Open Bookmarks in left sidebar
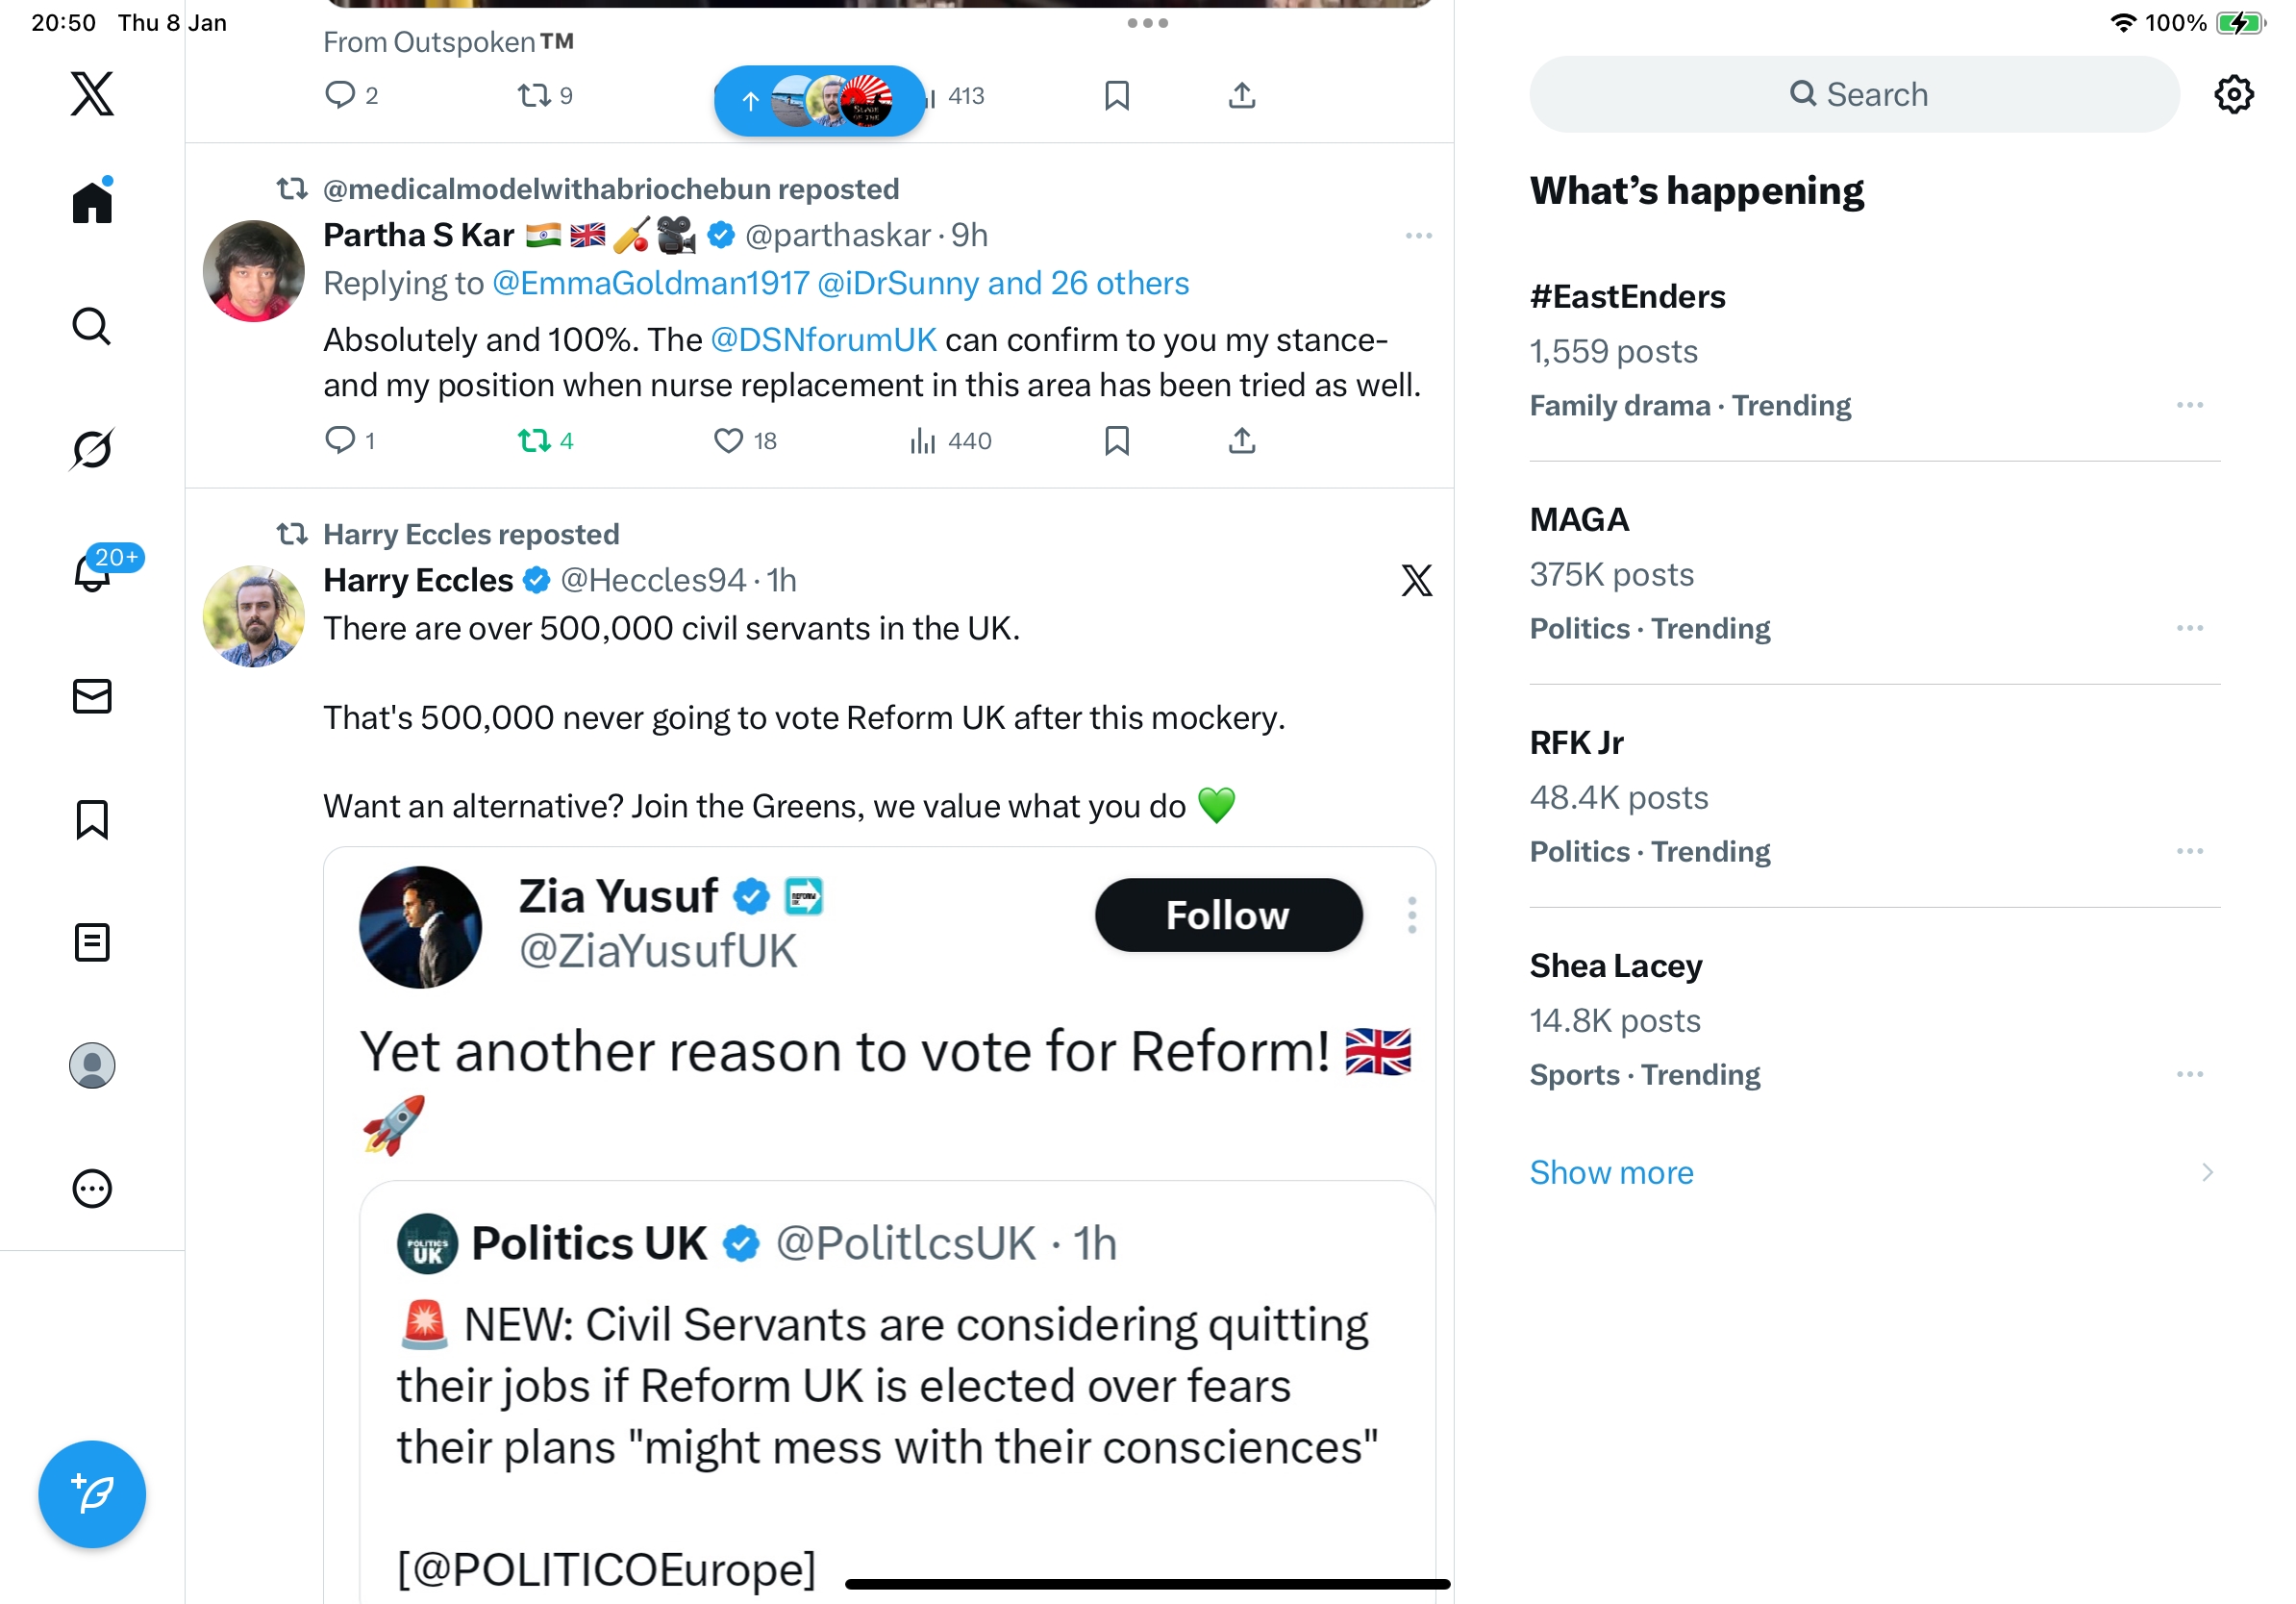The image size is (2296, 1604). (92, 819)
